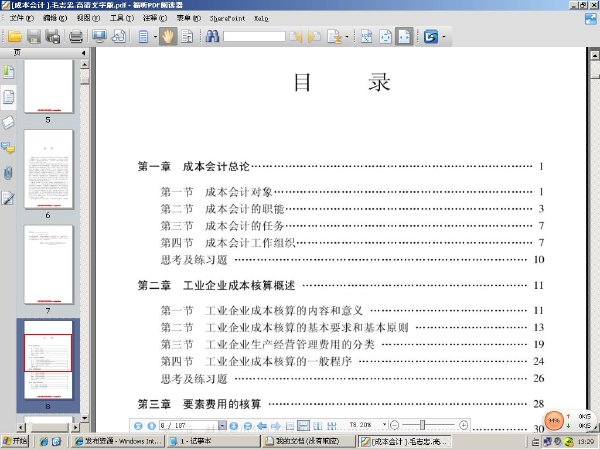The image size is (600, 450).
Task: Click thumbnail panel scroll up arrow
Action: click(x=85, y=64)
